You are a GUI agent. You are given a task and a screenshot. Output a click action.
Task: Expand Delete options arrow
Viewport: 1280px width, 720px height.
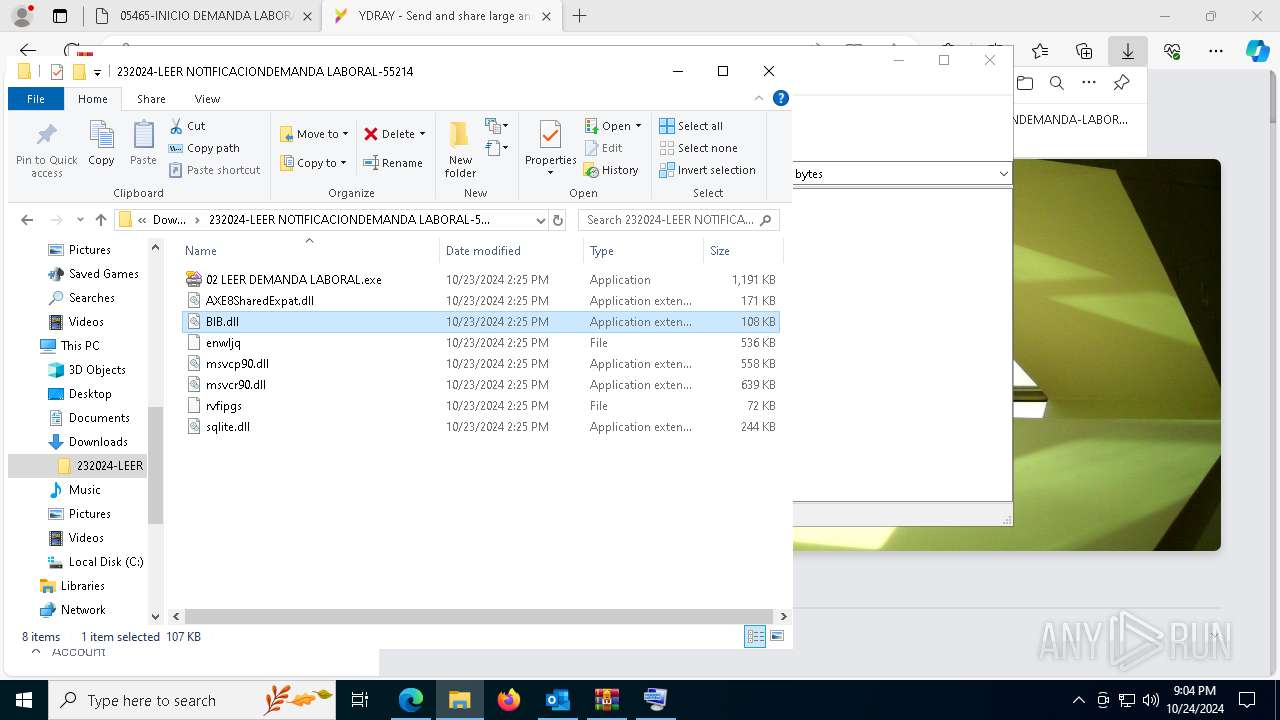[x=422, y=134]
